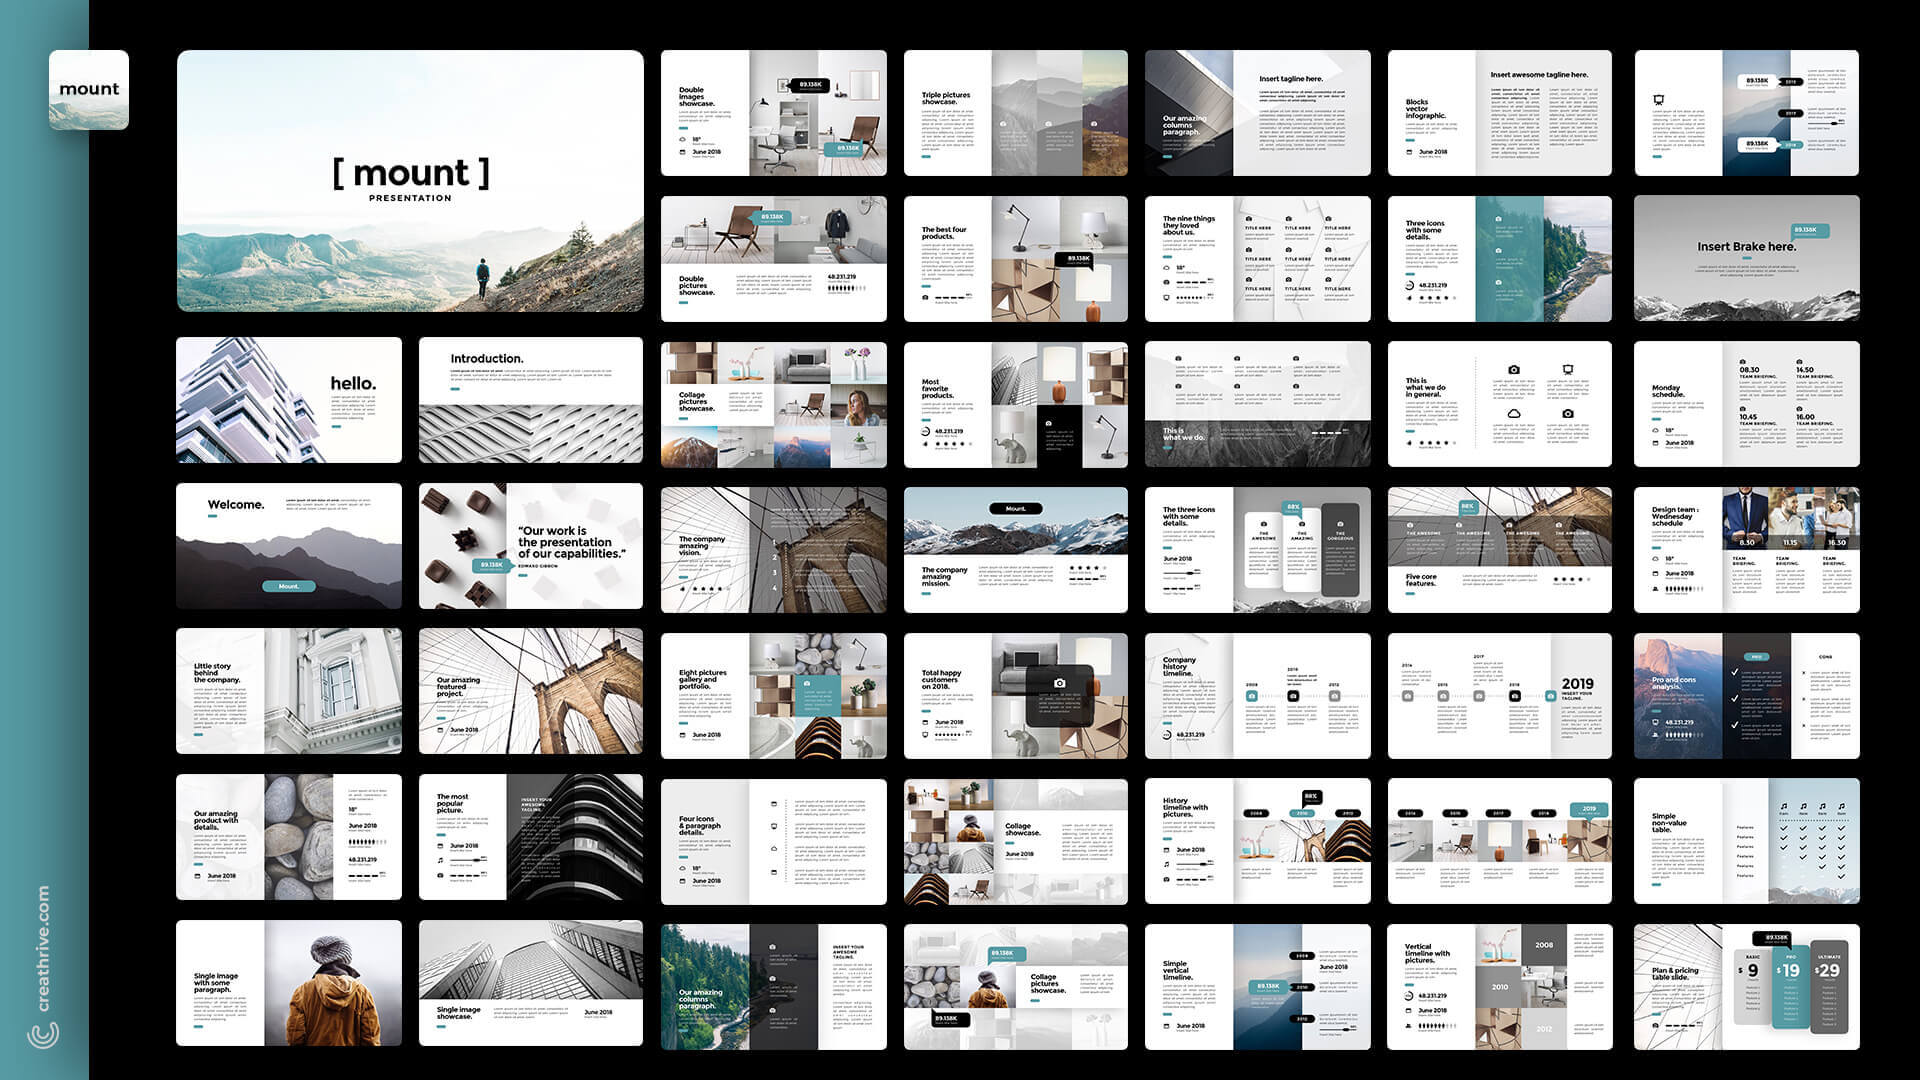Click the Creathrive swirl logo

click(43, 1035)
